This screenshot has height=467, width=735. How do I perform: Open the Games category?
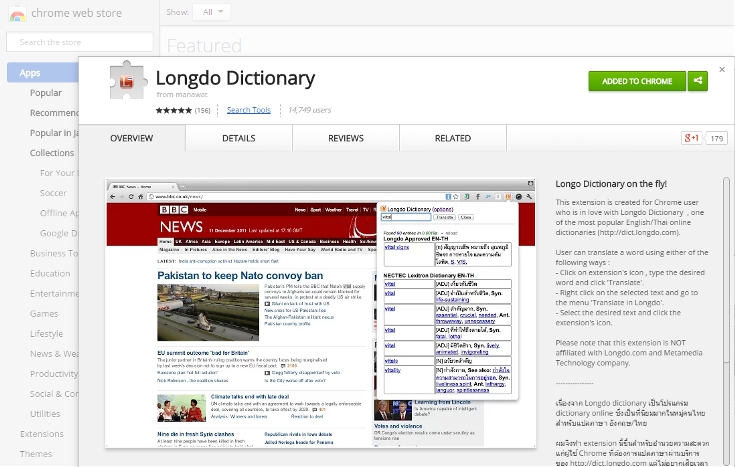[x=44, y=314]
